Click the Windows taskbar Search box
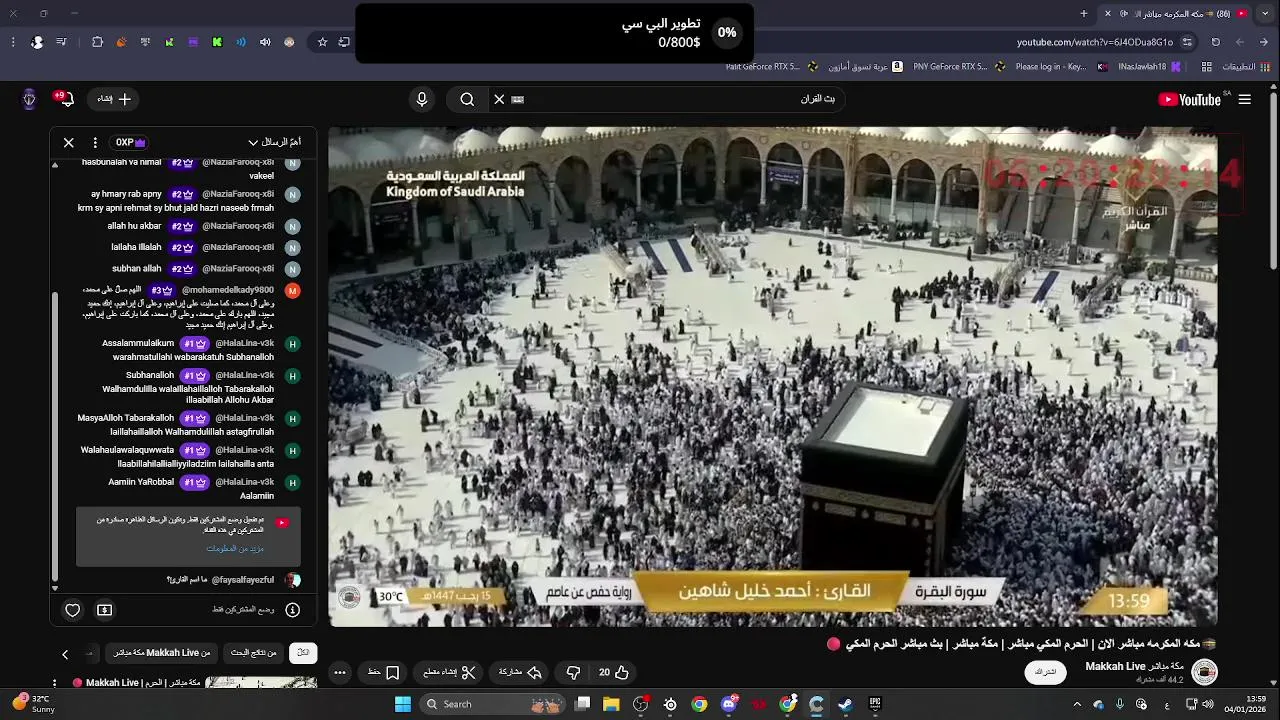 (492, 704)
